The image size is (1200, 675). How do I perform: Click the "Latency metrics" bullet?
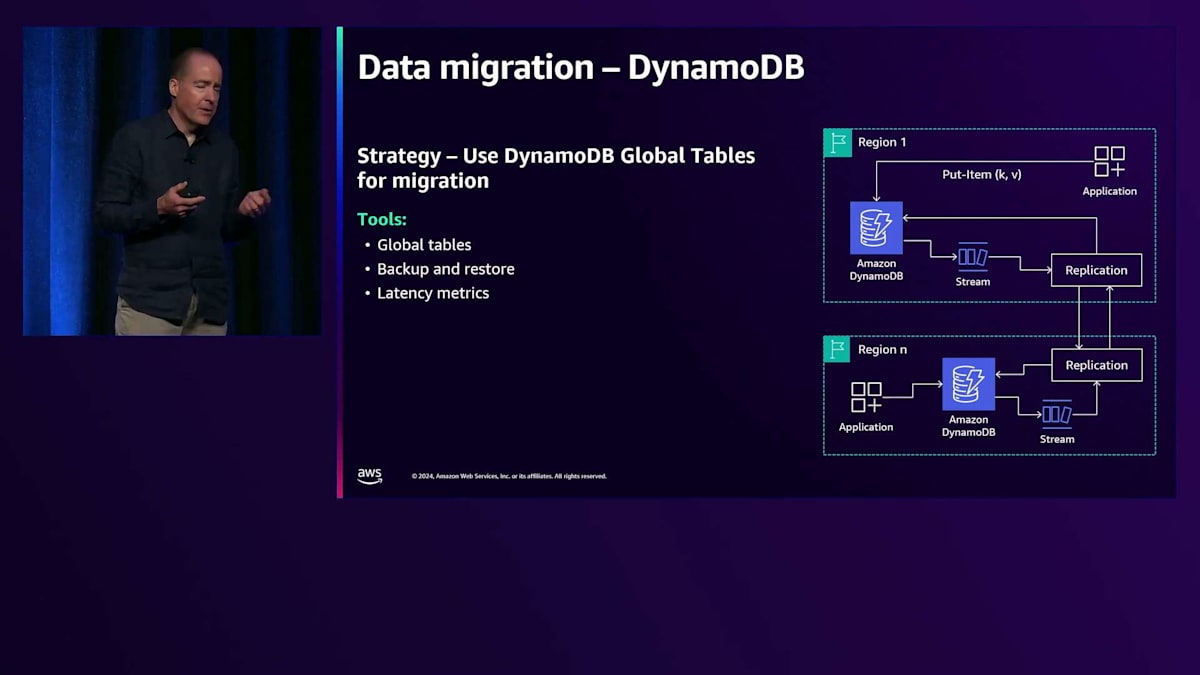(x=433, y=293)
